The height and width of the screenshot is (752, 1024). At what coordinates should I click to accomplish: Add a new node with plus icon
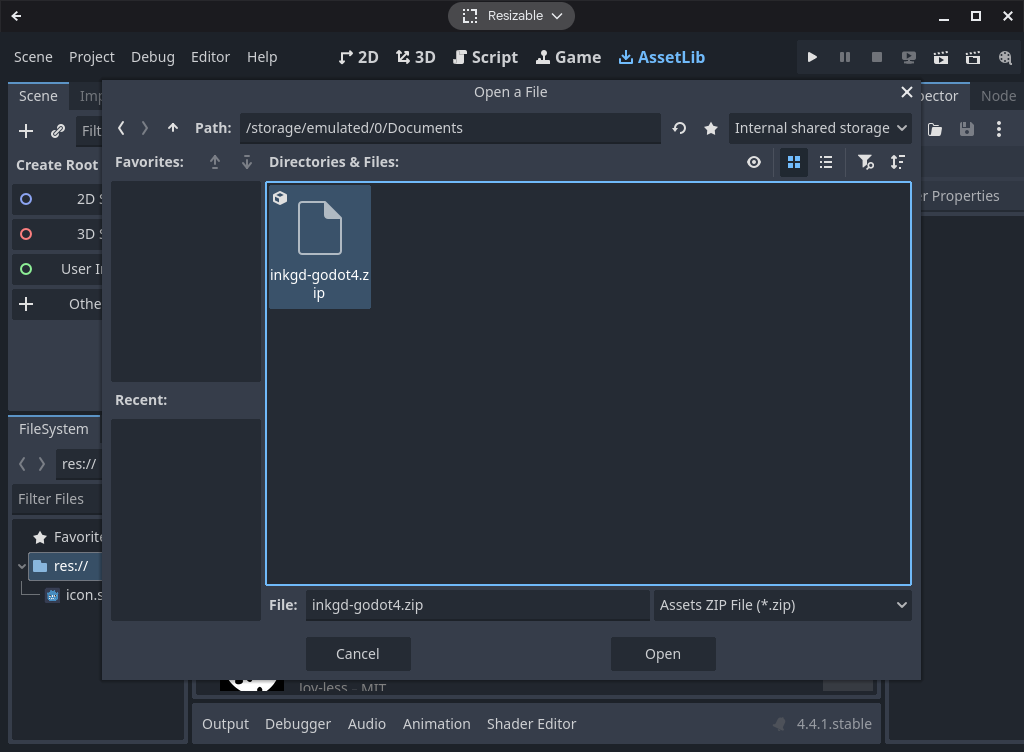25,131
